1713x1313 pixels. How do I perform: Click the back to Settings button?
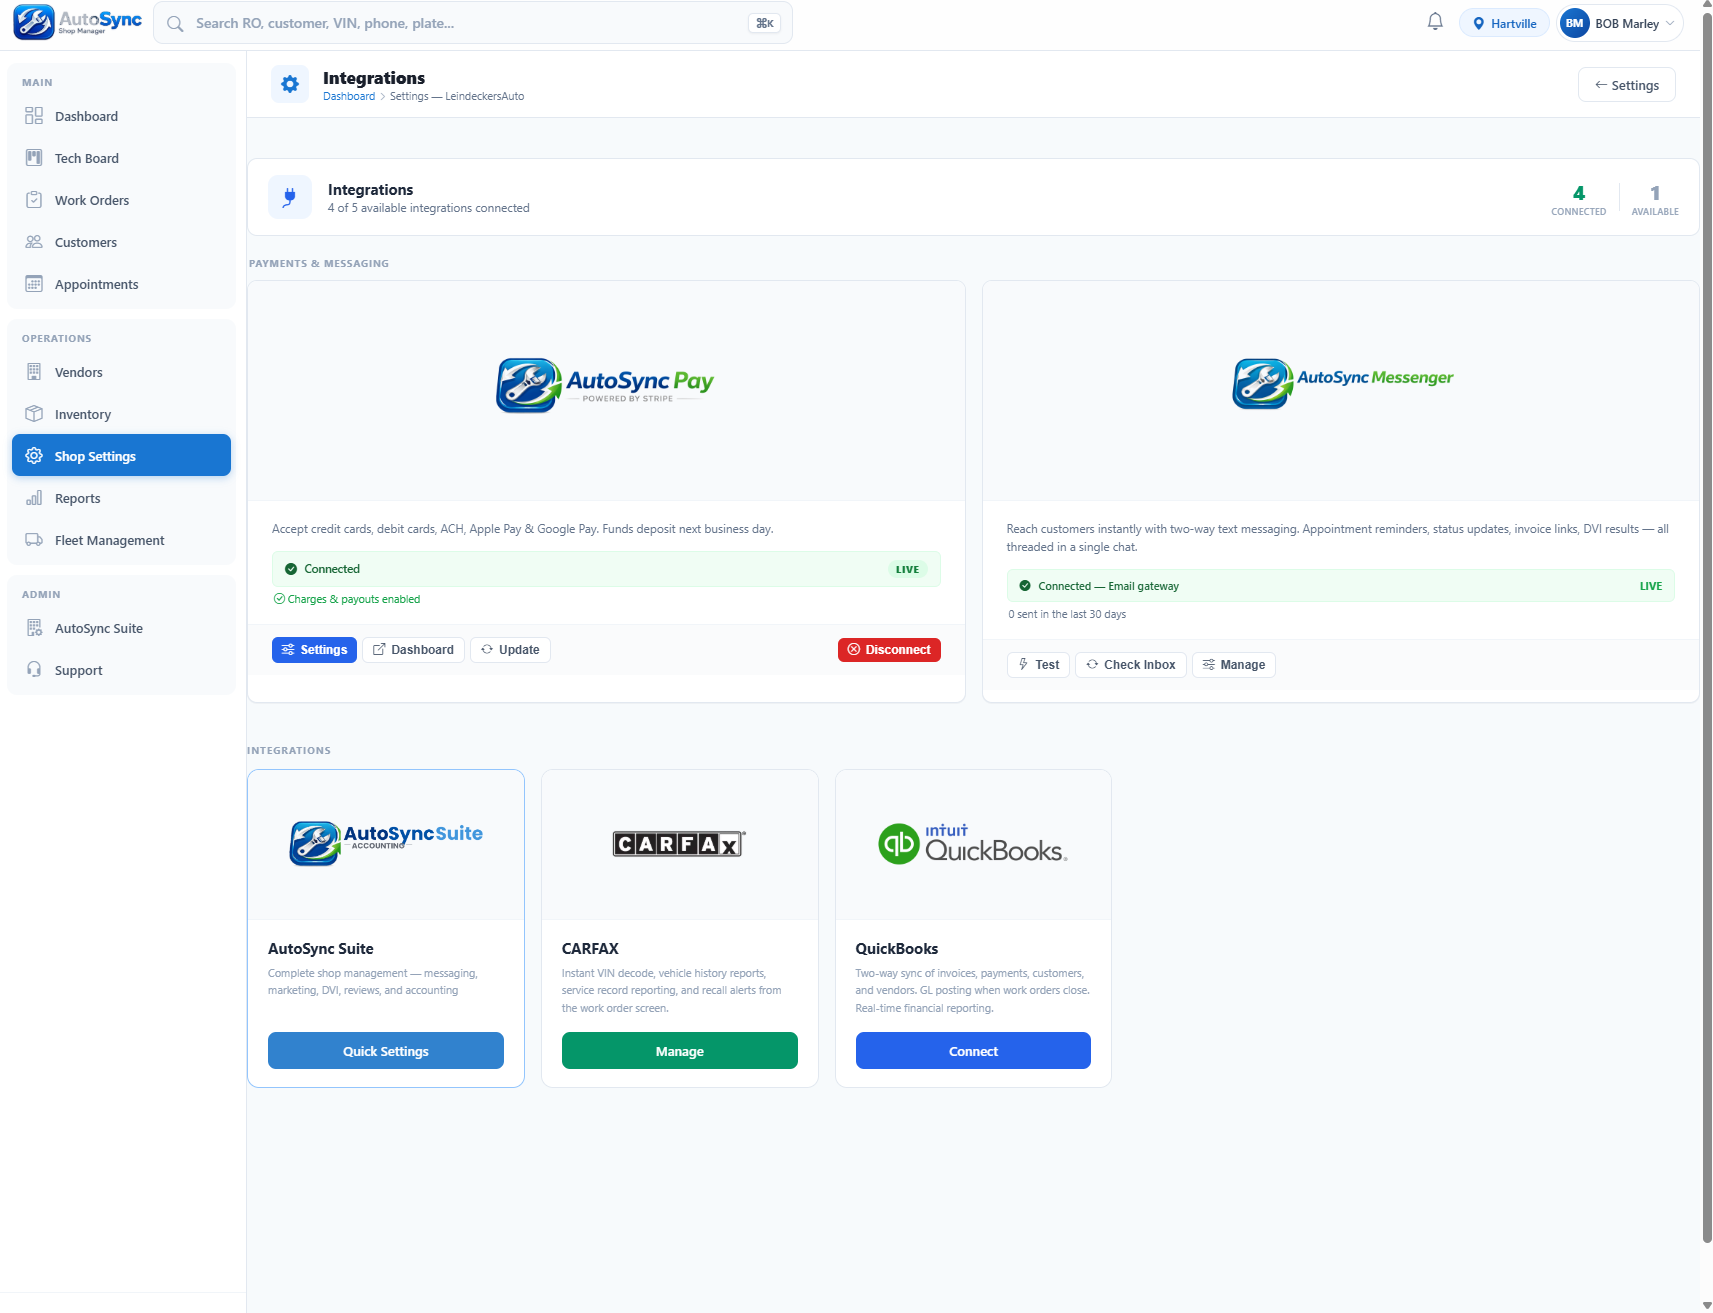pos(1626,85)
